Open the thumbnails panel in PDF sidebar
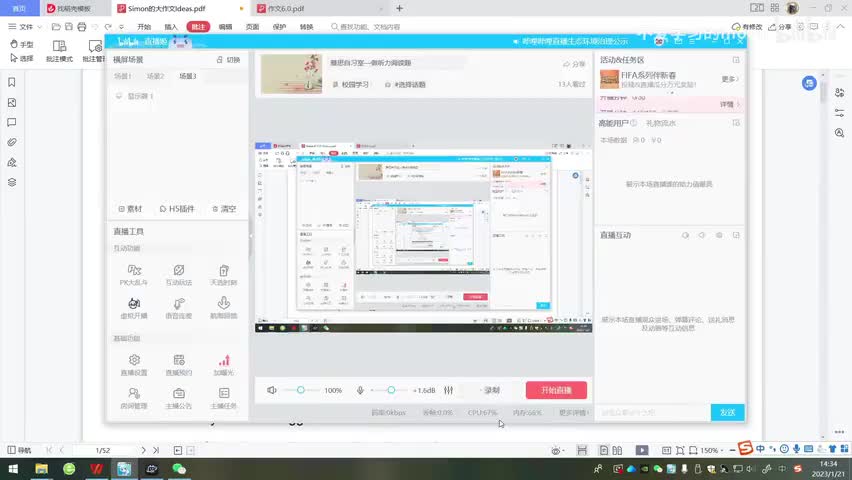The height and width of the screenshot is (480, 852). click(12, 102)
